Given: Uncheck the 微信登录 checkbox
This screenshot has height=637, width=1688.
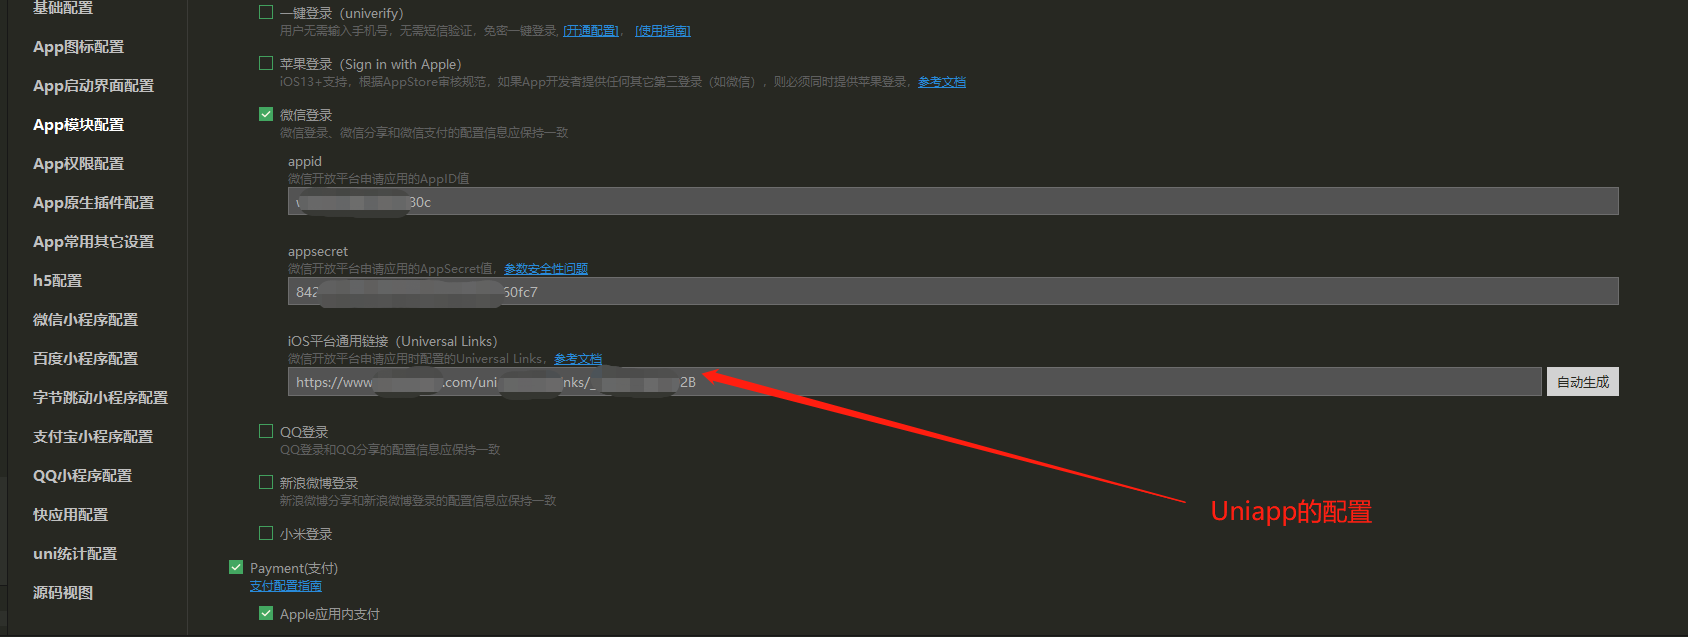Looking at the screenshot, I should click(x=266, y=115).
